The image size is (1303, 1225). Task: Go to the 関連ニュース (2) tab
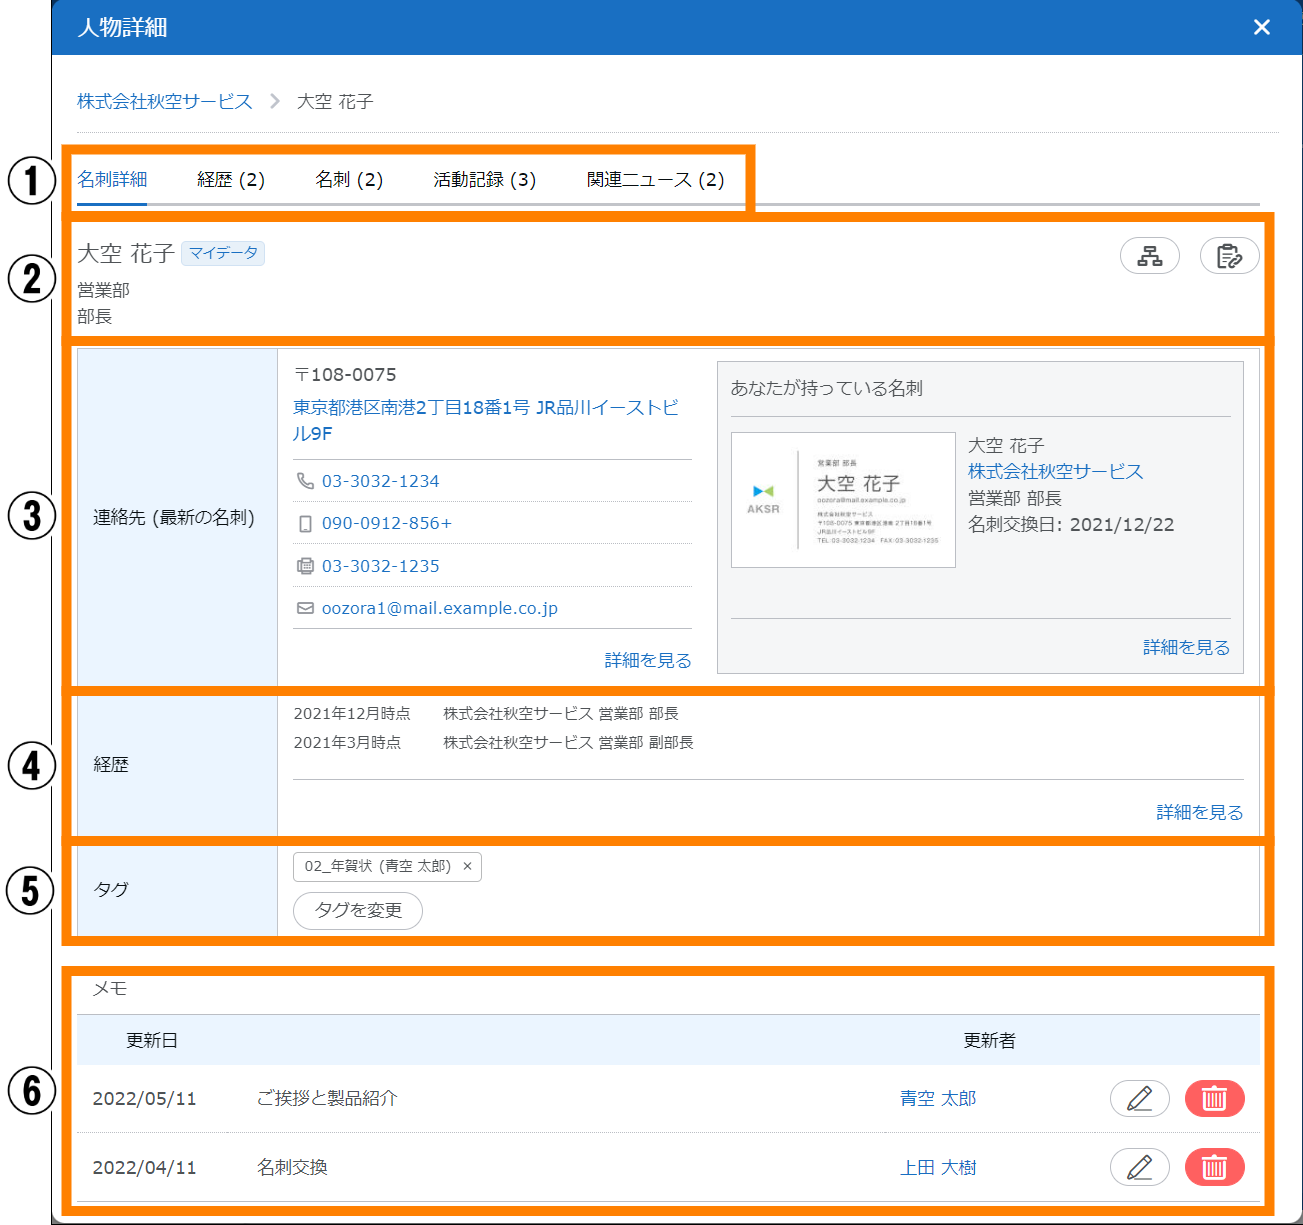655,180
